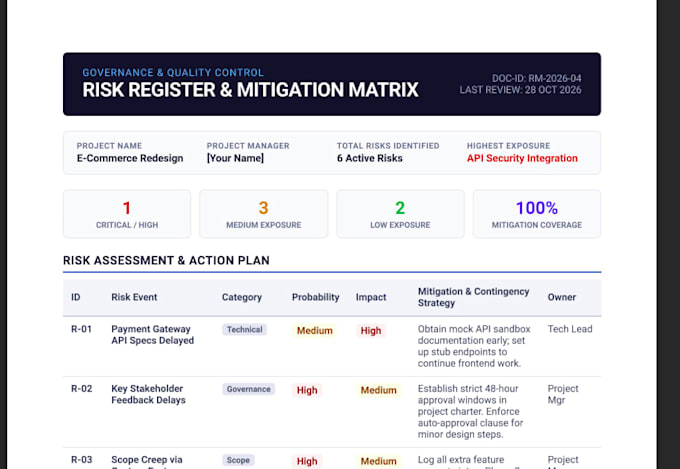Click the 'Scope' category badge
The width and height of the screenshot is (680, 469).
pyautogui.click(x=238, y=460)
